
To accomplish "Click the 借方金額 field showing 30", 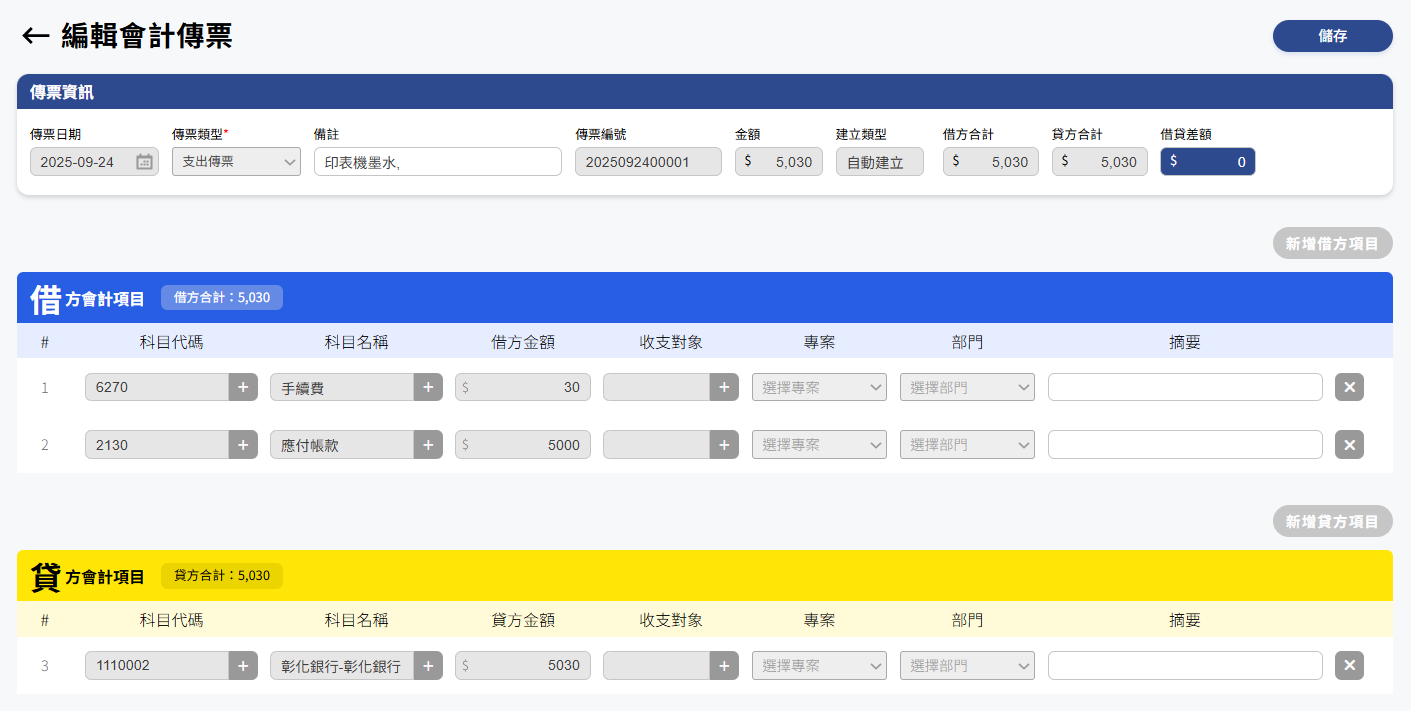I will click(x=523, y=387).
